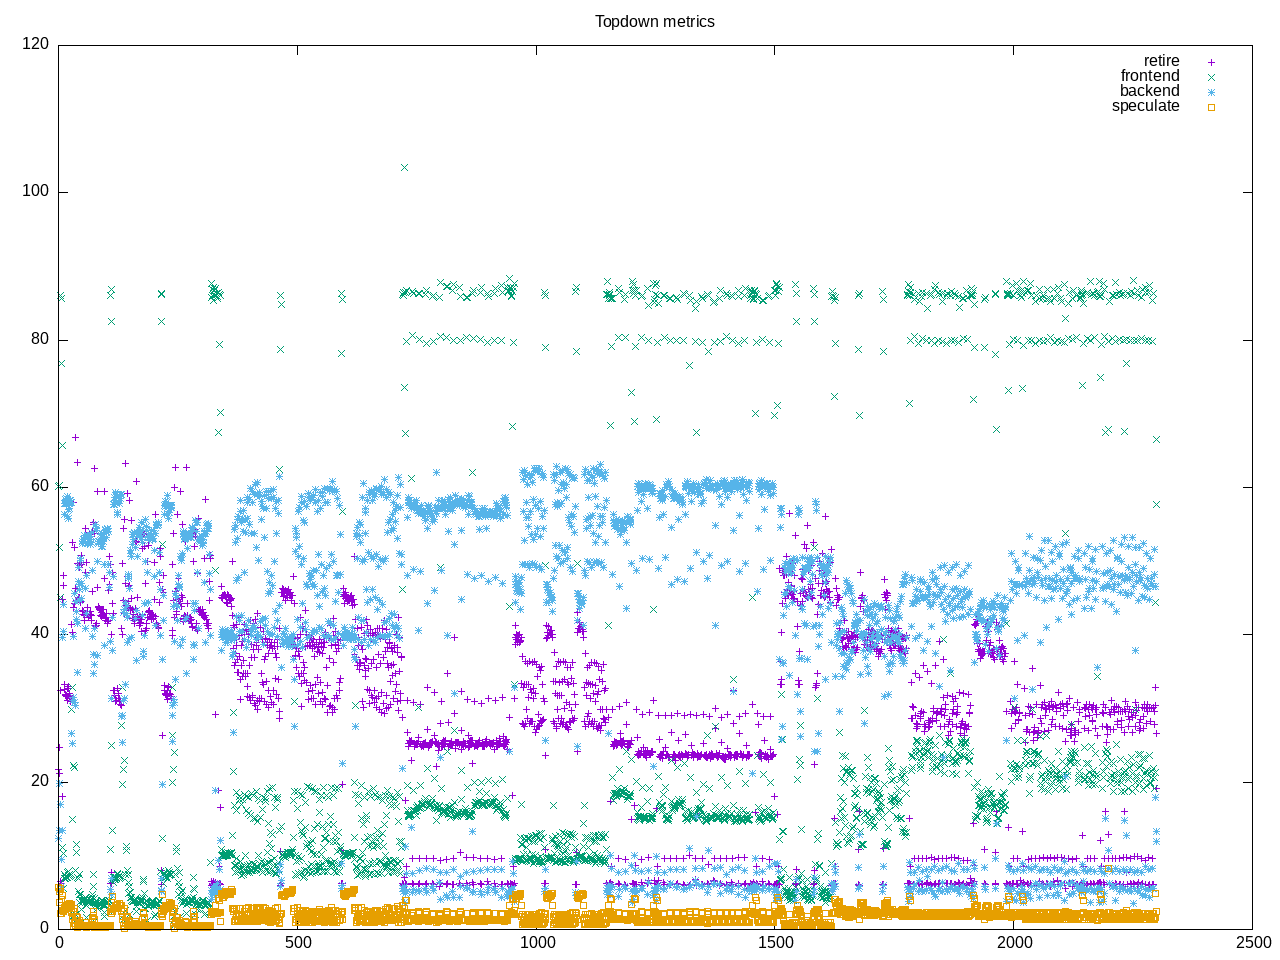Click the 120 label on the y-axis

click(35, 44)
